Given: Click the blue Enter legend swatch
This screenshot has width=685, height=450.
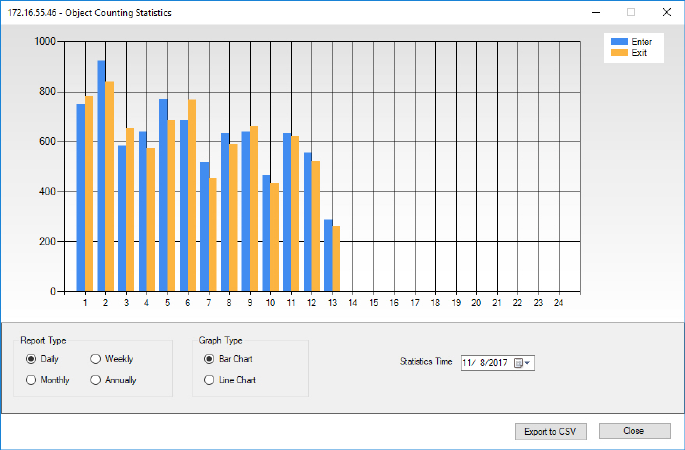Looking at the screenshot, I should click(619, 42).
